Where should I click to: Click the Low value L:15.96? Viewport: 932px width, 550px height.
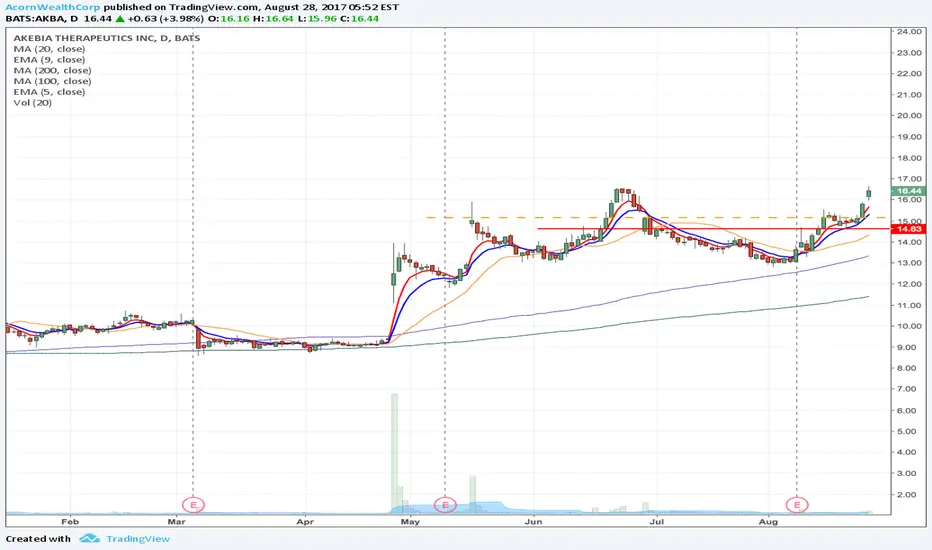[x=317, y=18]
